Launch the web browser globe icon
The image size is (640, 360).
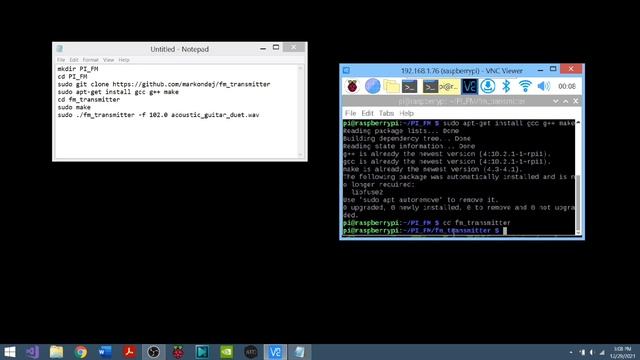coord(372,86)
